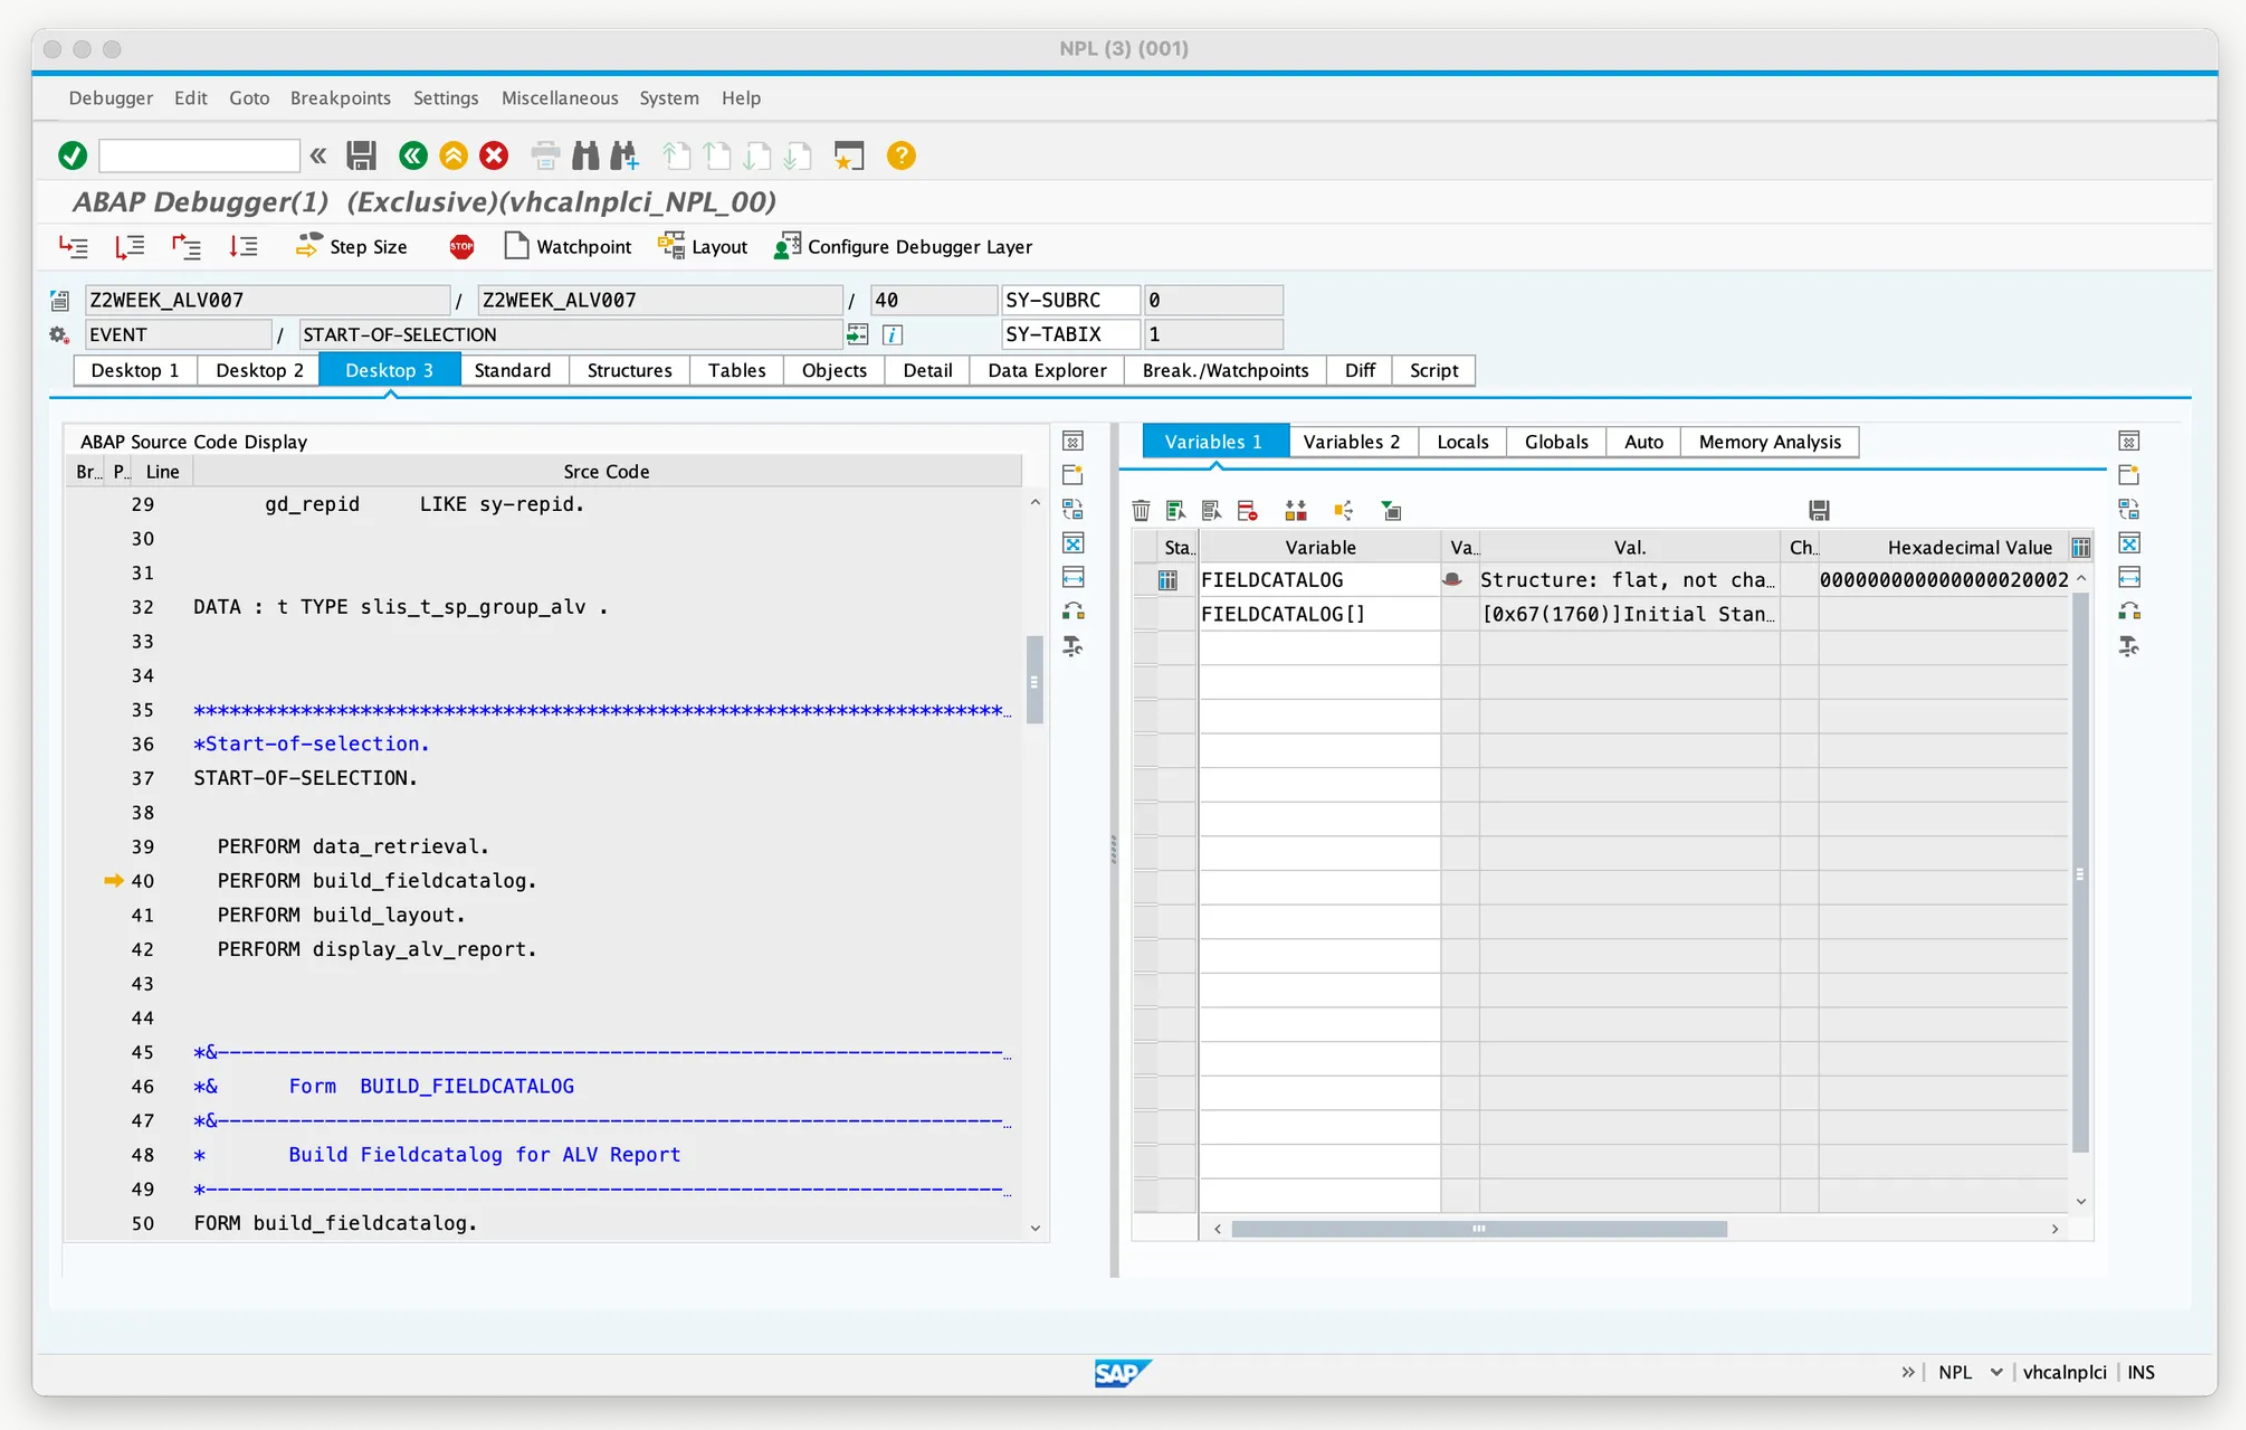This screenshot has width=2246, height=1430.
Task: Open the NPL system dropdown in status bar
Action: (x=1995, y=1372)
